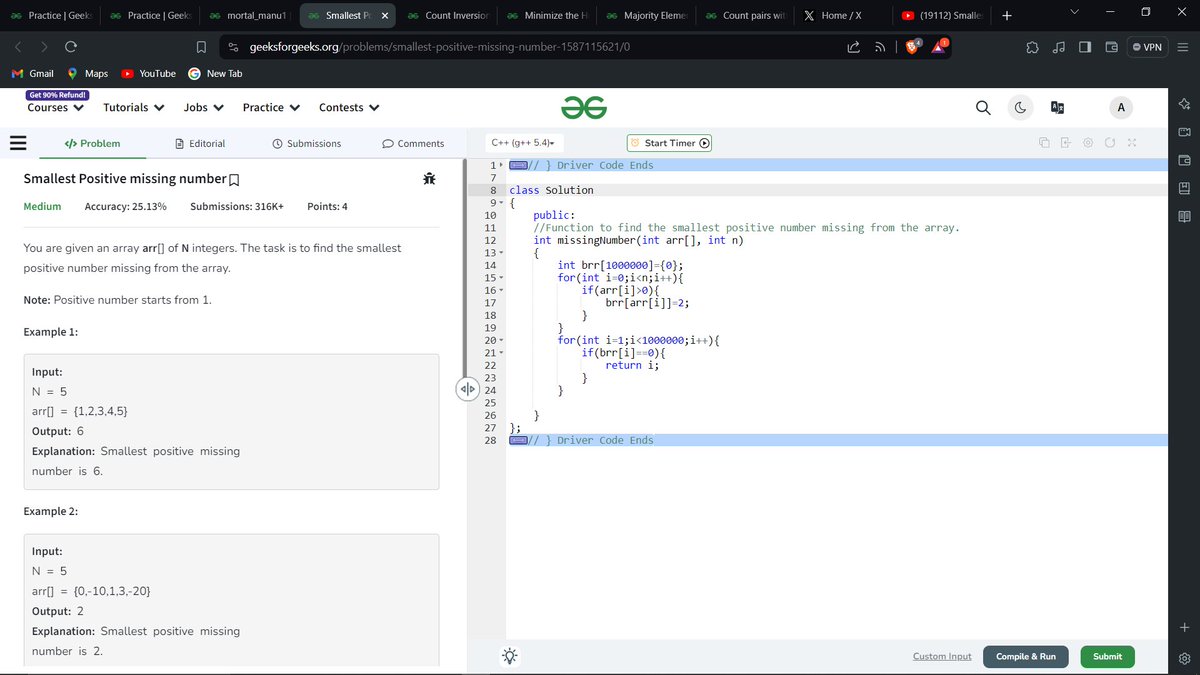Screen dimensions: 1200x675
Task: Switch to the Home / X browser tab
Action: coord(844,15)
